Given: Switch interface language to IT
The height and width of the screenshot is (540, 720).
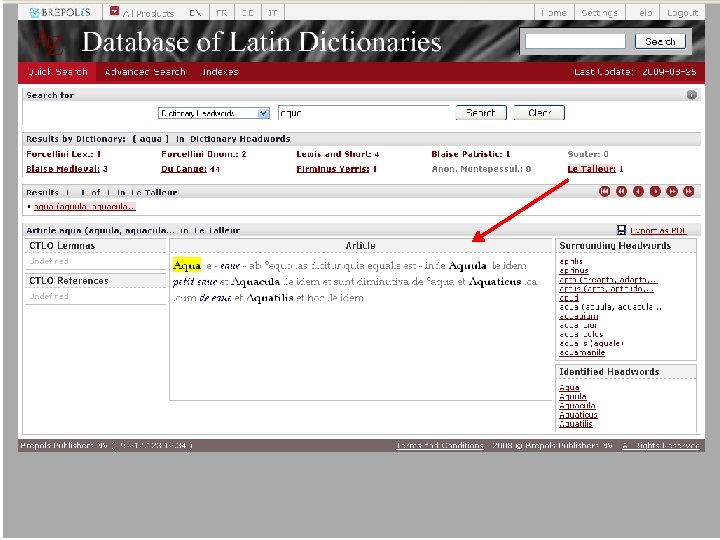Looking at the screenshot, I should (x=273, y=13).
